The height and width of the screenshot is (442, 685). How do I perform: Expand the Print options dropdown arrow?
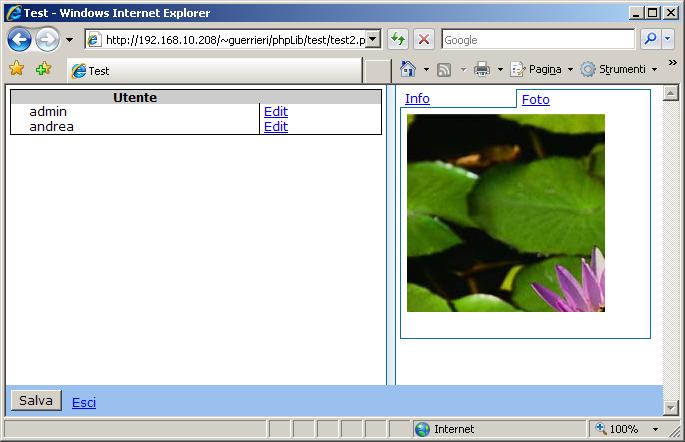[x=501, y=69]
